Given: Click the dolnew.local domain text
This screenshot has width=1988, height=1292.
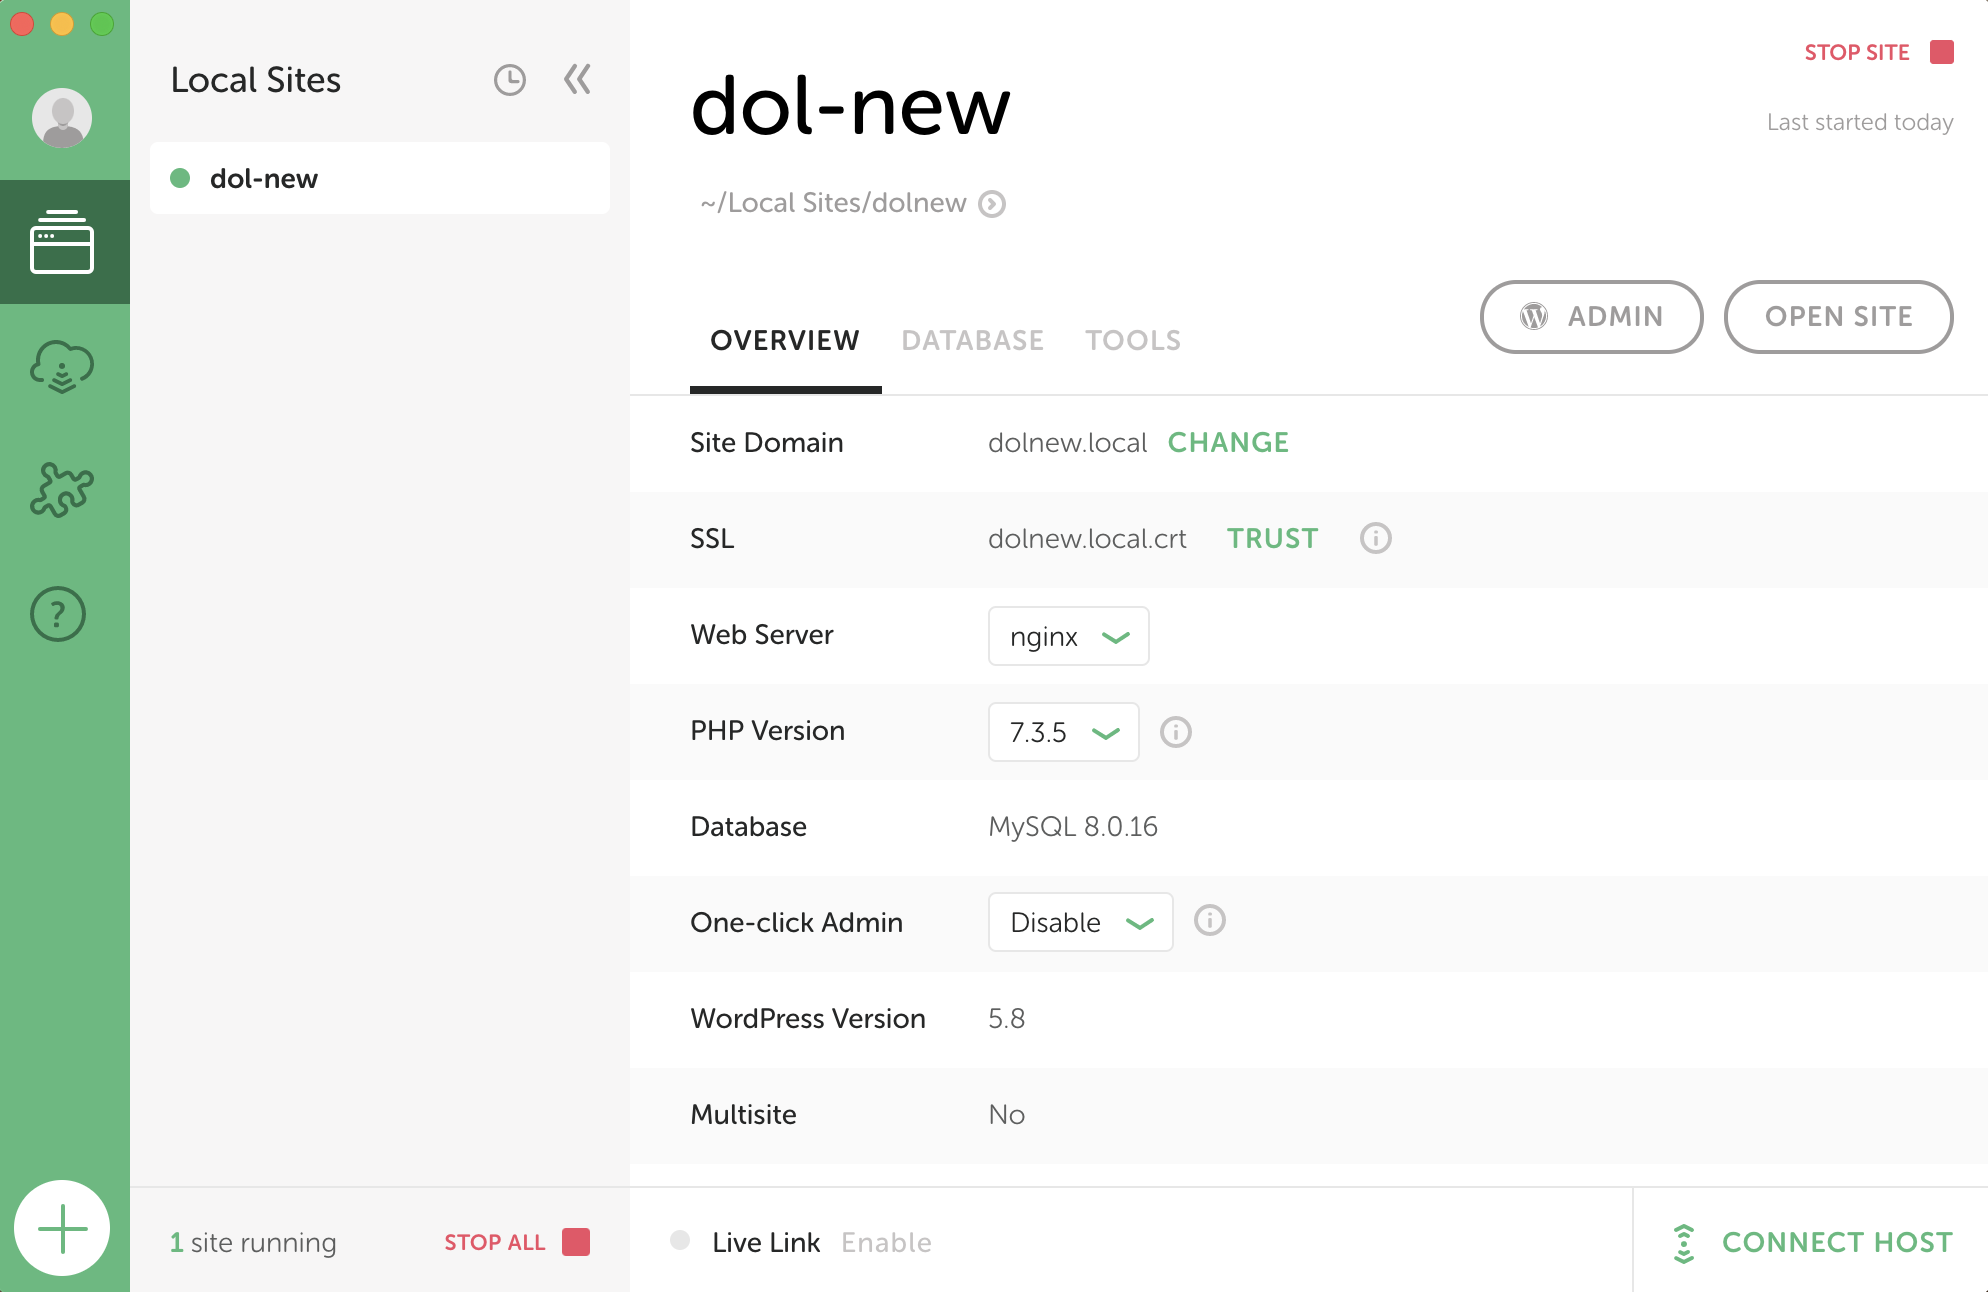Looking at the screenshot, I should (1067, 443).
